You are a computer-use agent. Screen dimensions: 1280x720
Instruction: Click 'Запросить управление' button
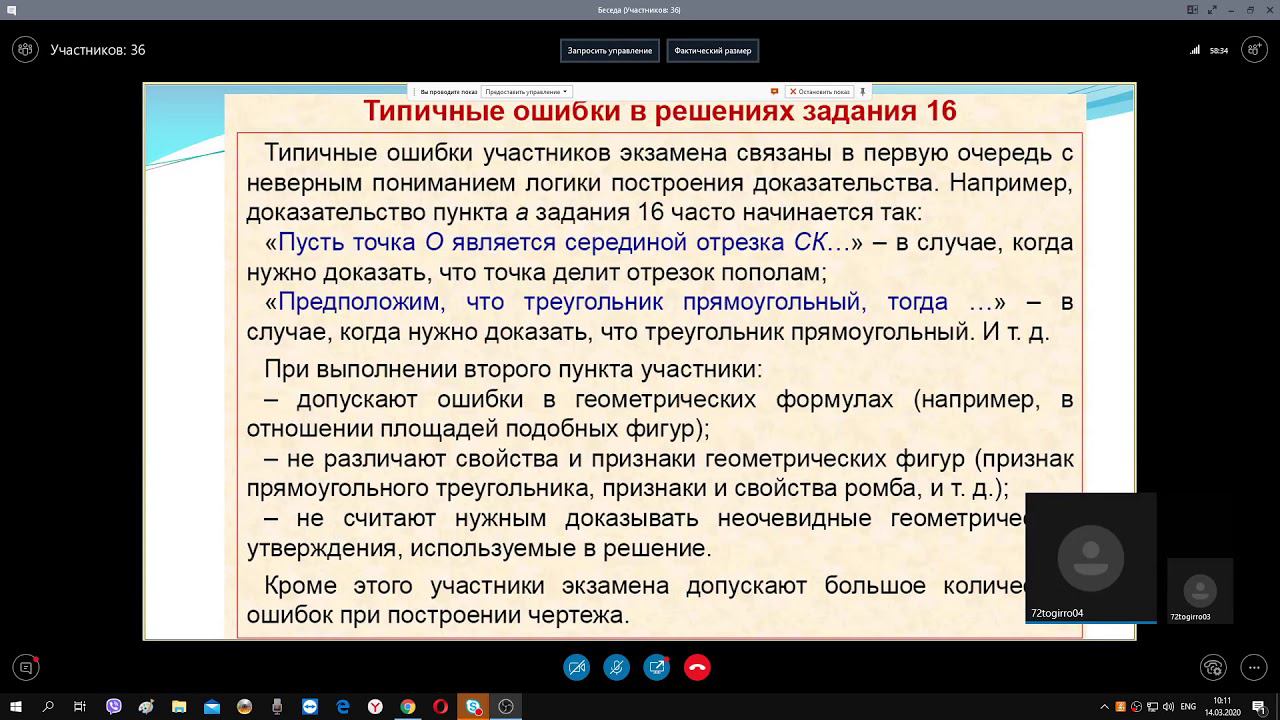point(610,50)
